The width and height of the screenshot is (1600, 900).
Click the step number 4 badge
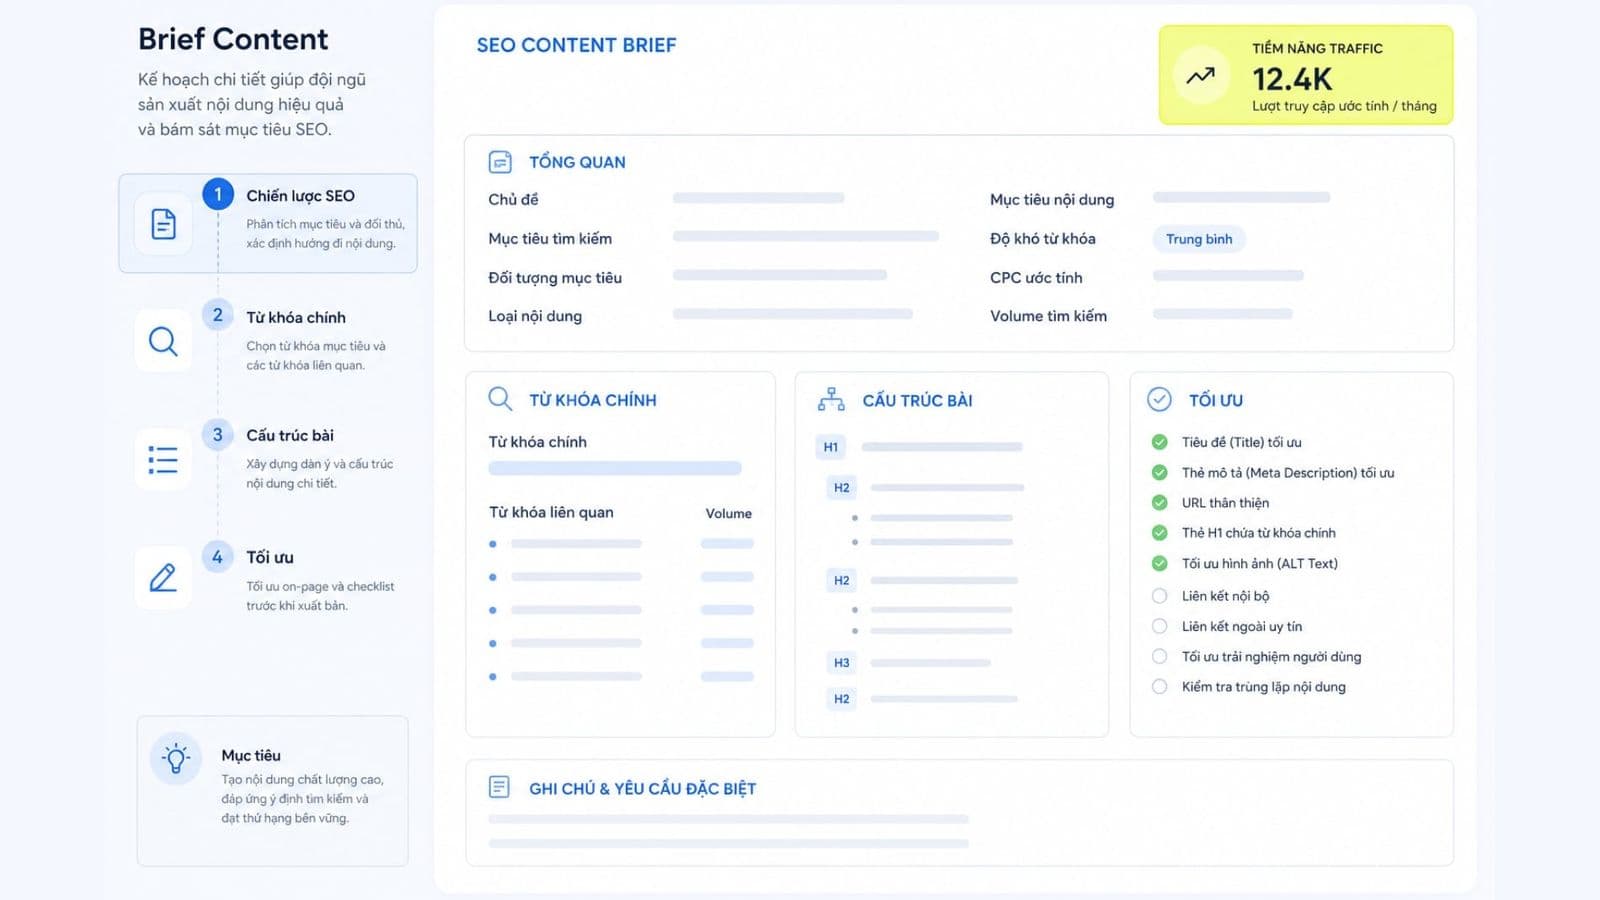point(218,557)
